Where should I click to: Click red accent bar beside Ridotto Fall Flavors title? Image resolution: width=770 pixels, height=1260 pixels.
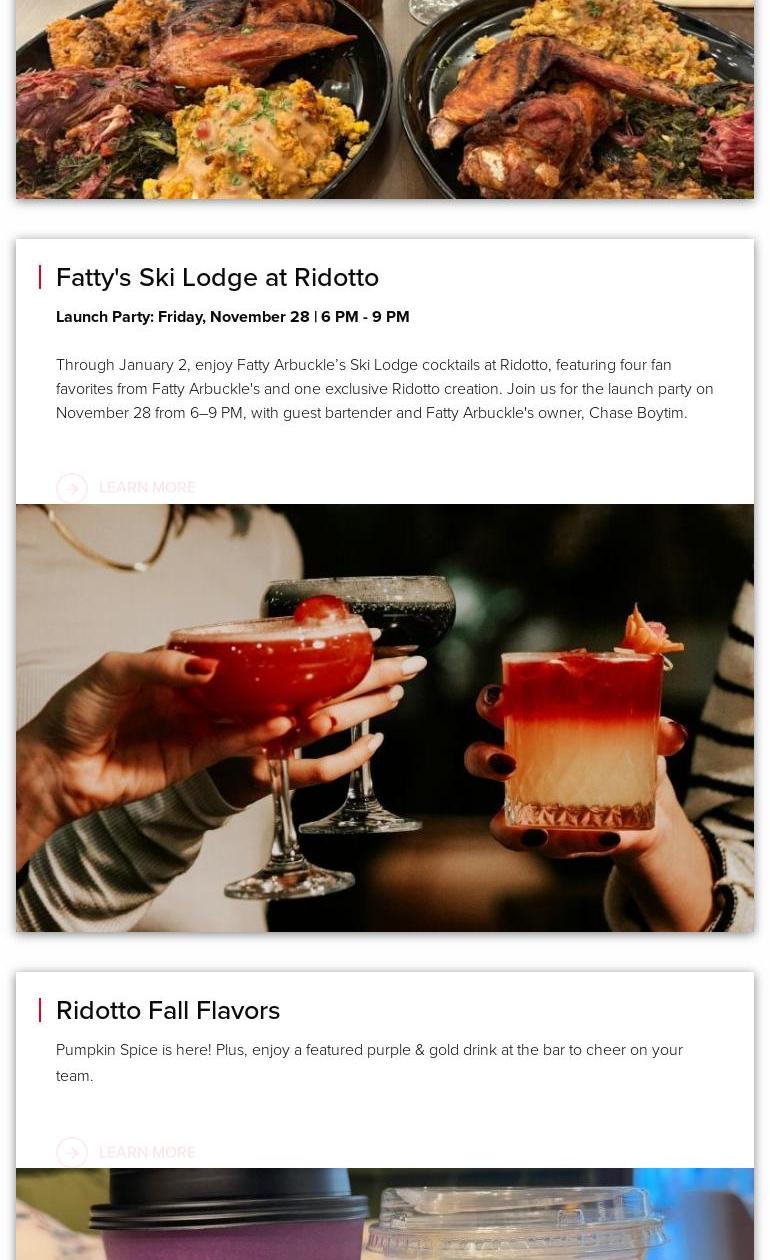[40, 1010]
